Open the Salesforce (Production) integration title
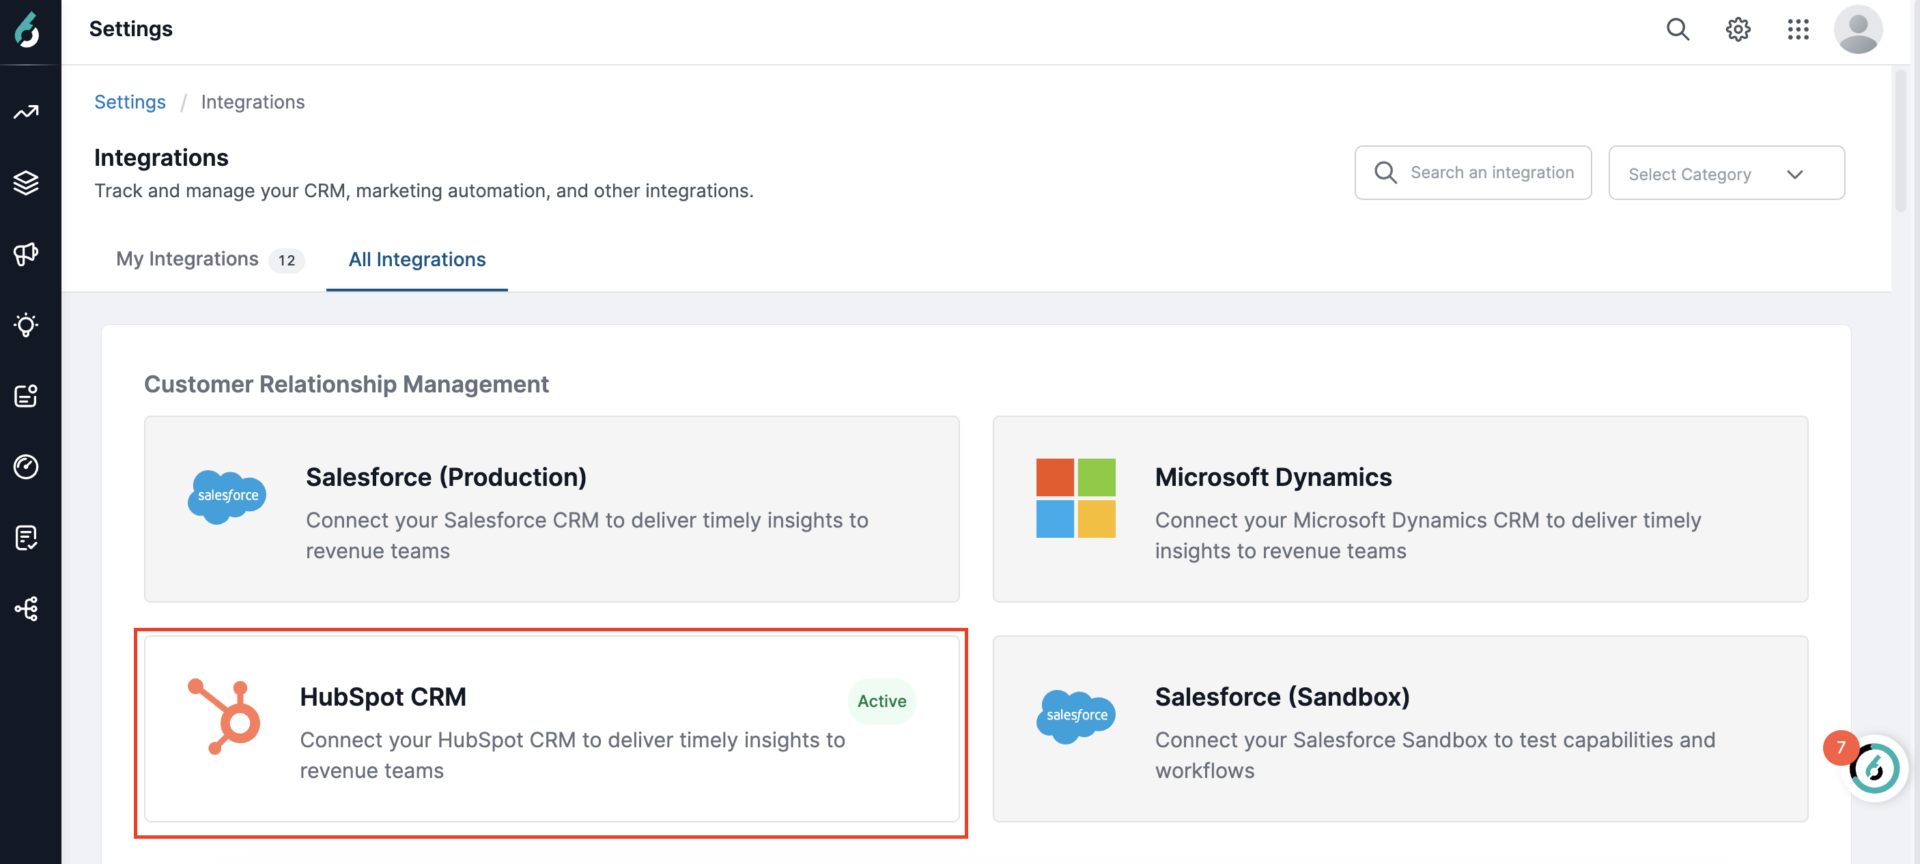This screenshot has height=864, width=1920. coord(446,477)
